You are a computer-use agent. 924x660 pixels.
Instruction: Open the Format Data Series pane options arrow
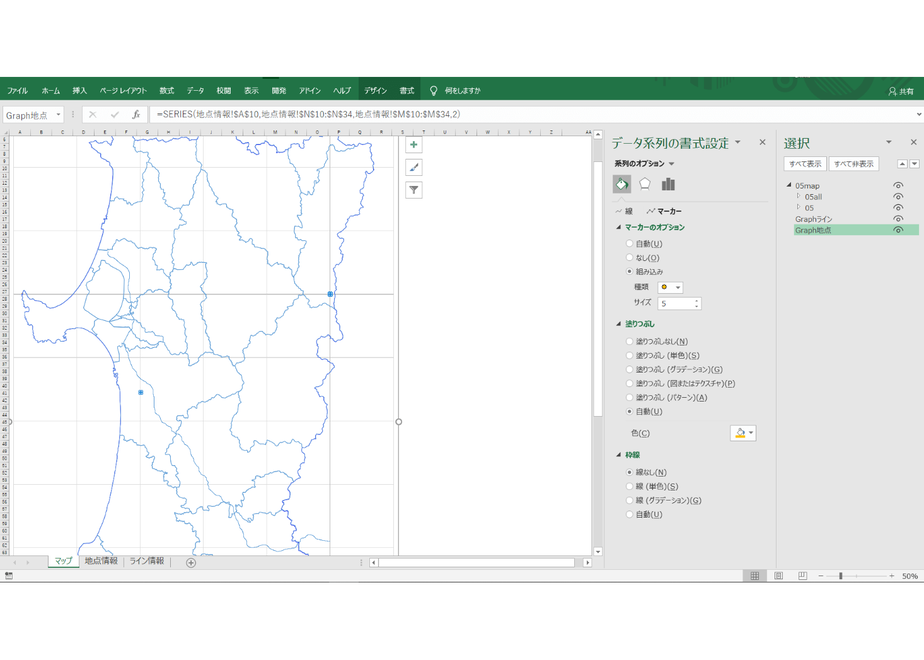(x=738, y=142)
